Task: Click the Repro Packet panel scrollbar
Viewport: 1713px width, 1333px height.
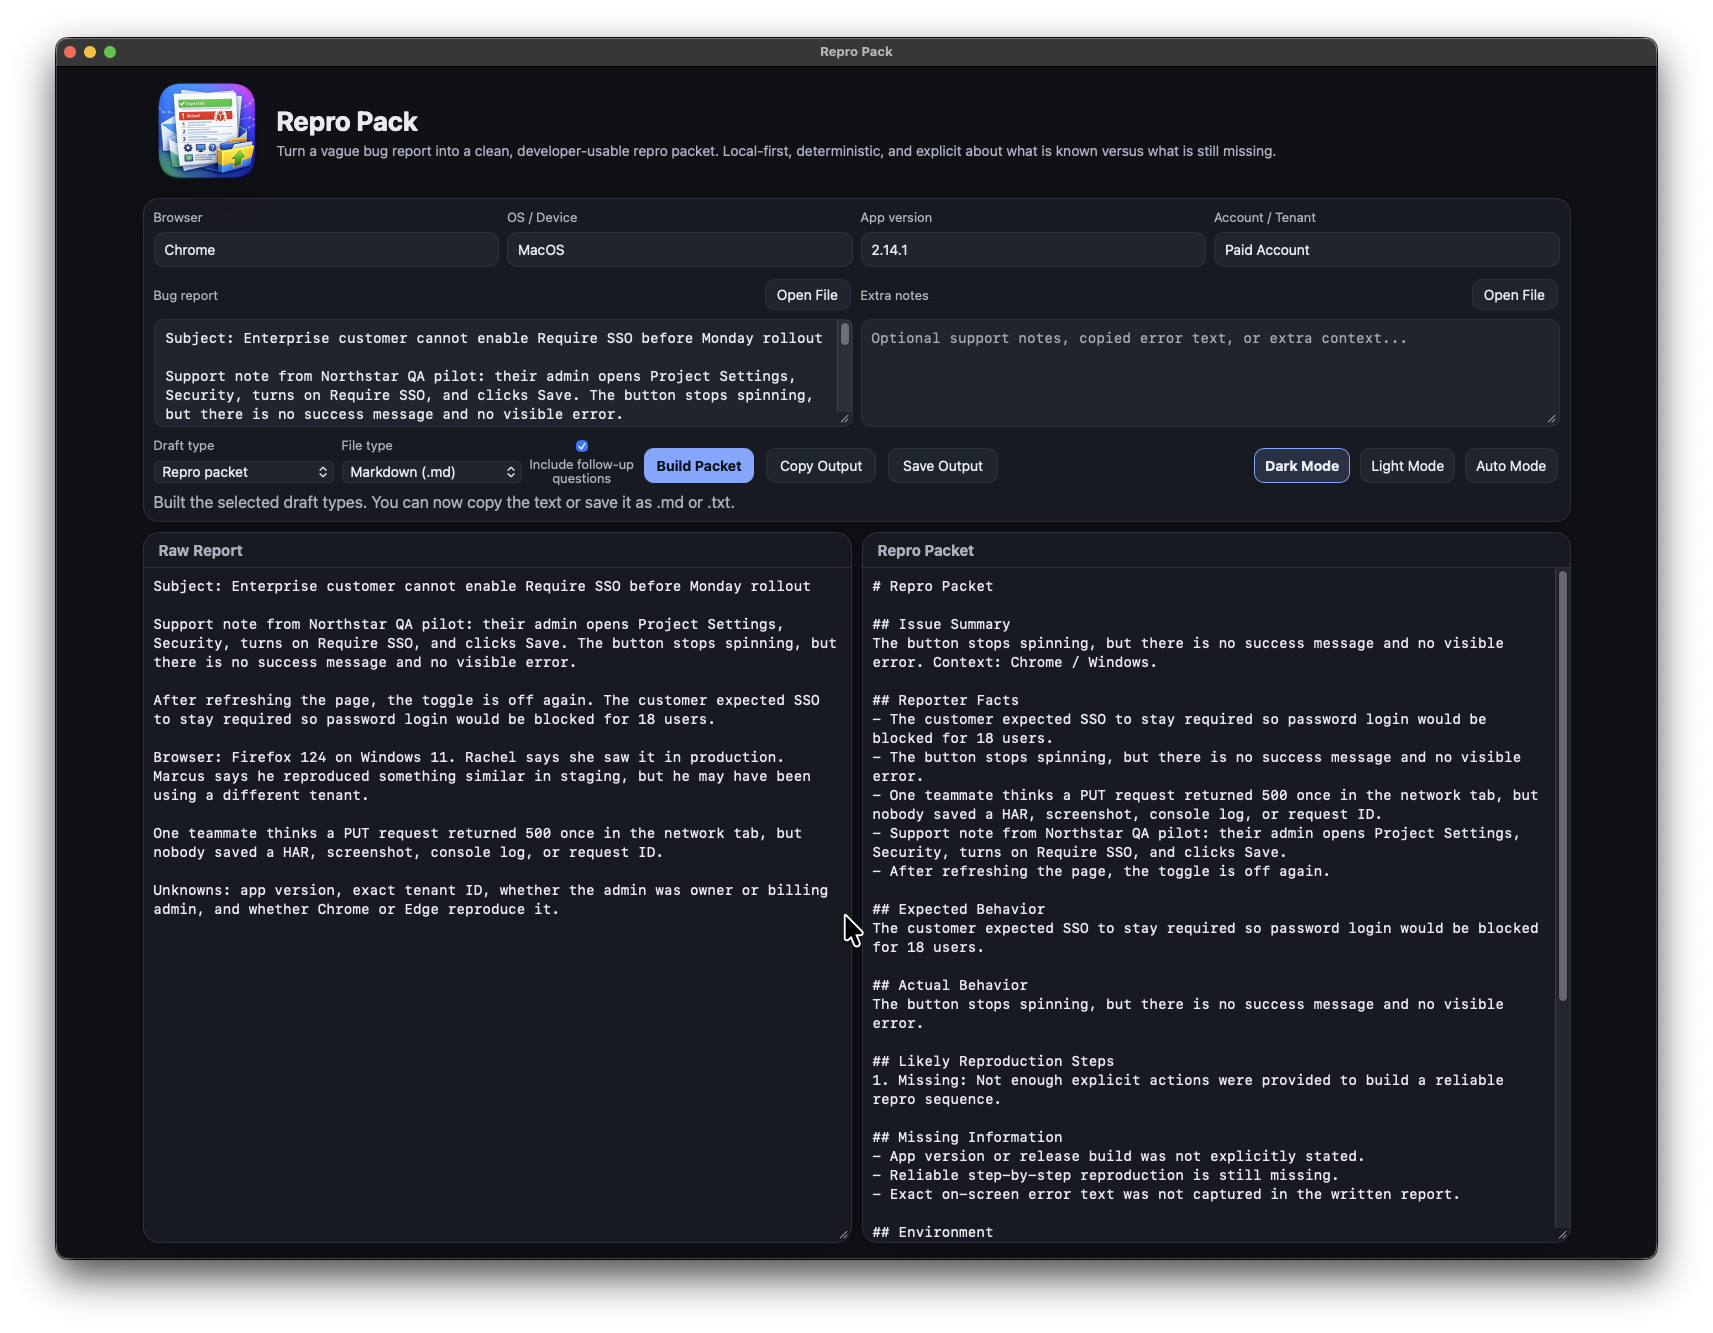Action: point(1562,785)
